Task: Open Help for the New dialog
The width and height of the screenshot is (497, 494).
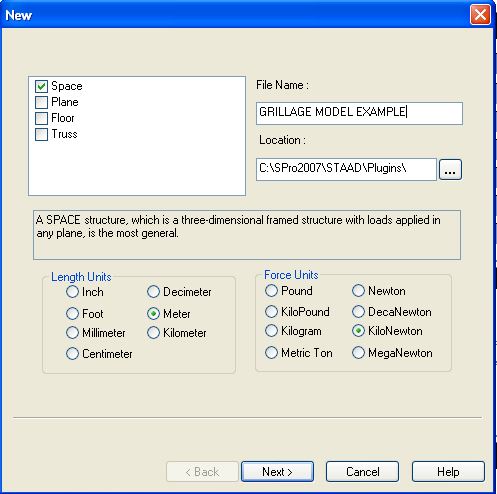Action: coord(448,472)
